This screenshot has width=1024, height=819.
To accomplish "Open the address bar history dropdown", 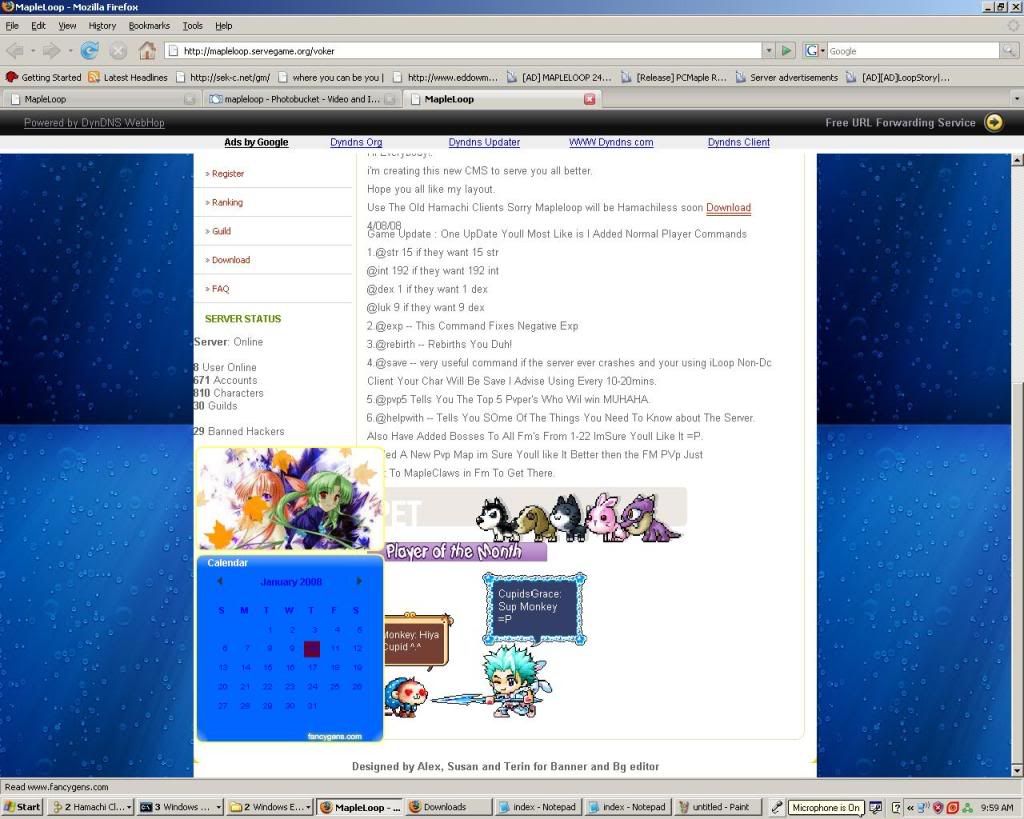I will pyautogui.click(x=767, y=50).
